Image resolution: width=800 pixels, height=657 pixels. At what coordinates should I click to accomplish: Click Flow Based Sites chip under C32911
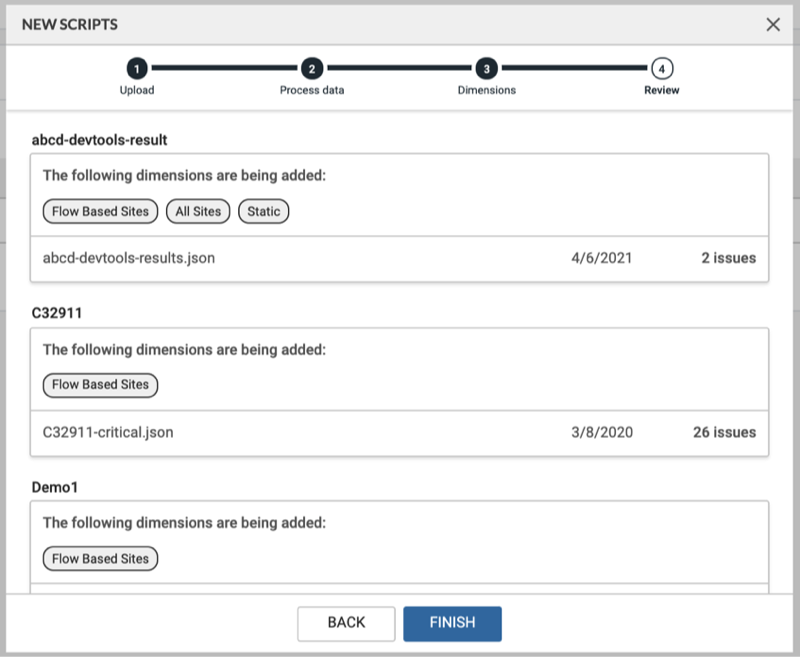click(x=100, y=385)
